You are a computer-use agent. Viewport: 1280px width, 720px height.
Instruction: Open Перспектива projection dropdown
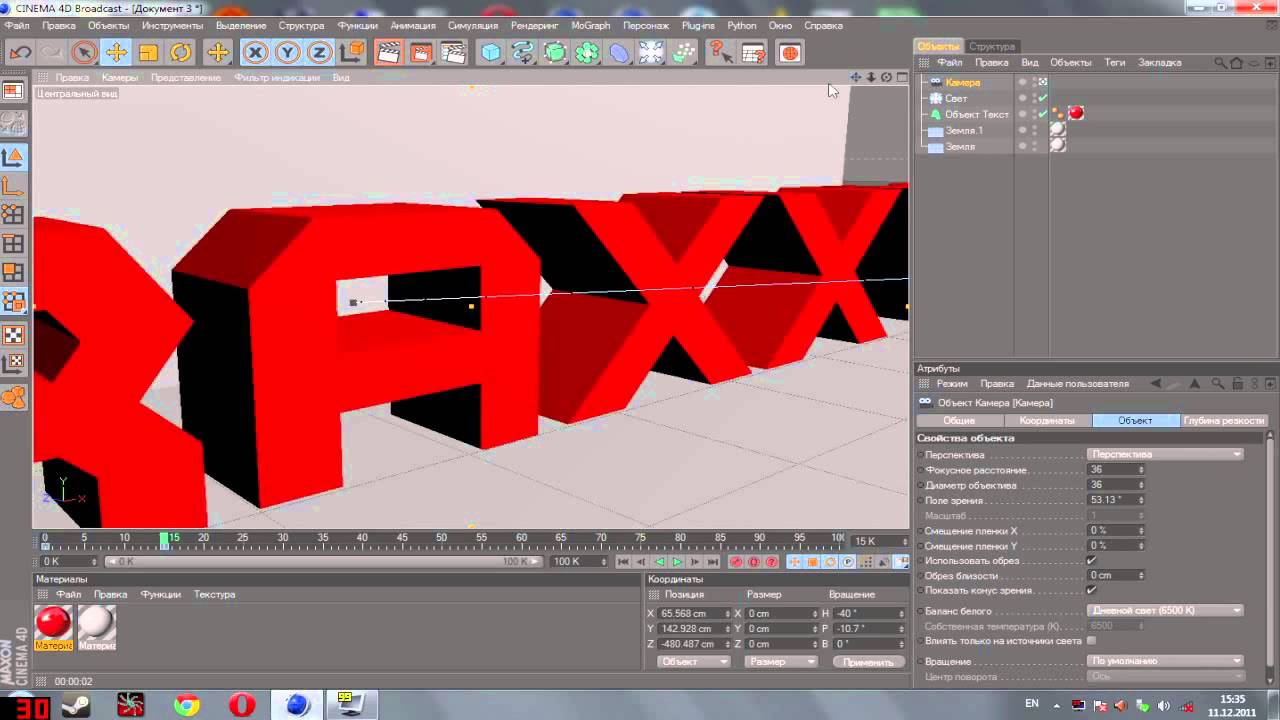pos(1165,454)
